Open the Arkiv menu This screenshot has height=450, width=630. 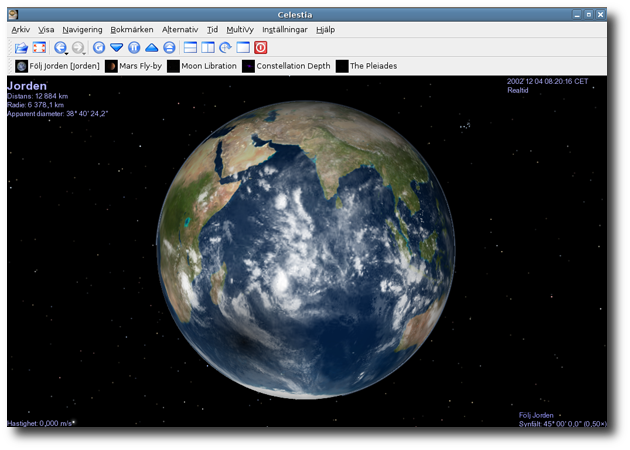[x=20, y=30]
